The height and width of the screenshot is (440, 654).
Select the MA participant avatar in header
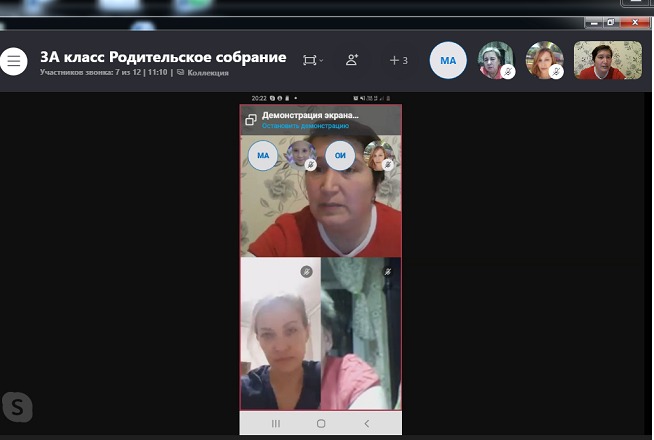pos(448,61)
